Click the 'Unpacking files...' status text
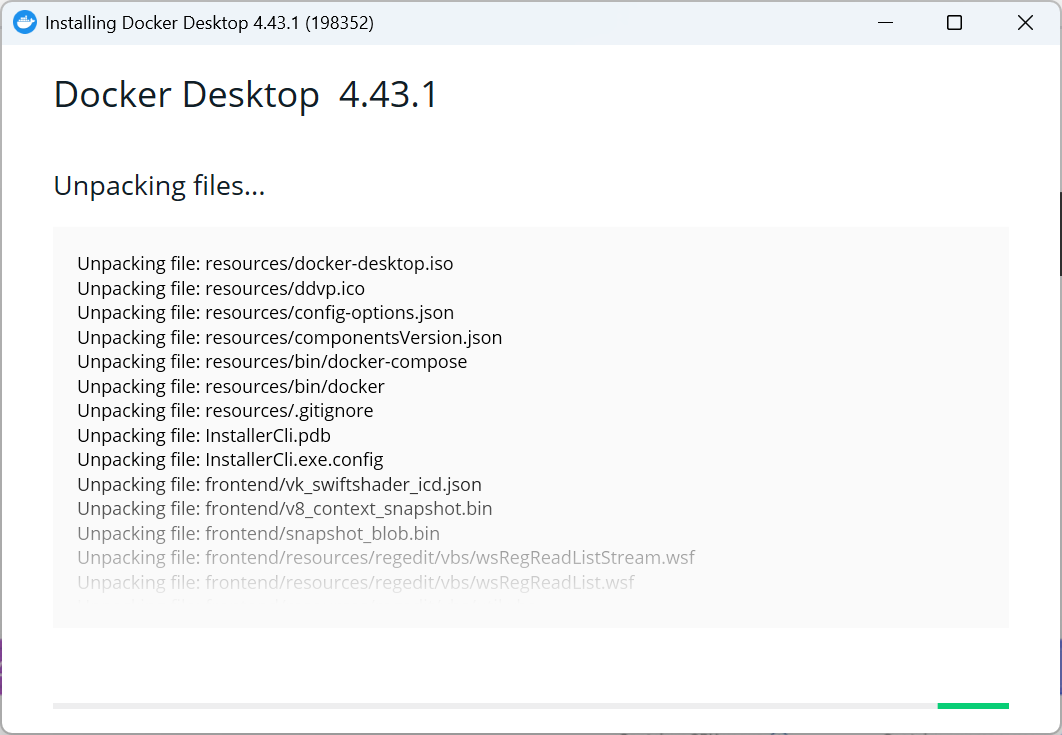Viewport: 1062px width, 735px height. pyautogui.click(x=159, y=186)
